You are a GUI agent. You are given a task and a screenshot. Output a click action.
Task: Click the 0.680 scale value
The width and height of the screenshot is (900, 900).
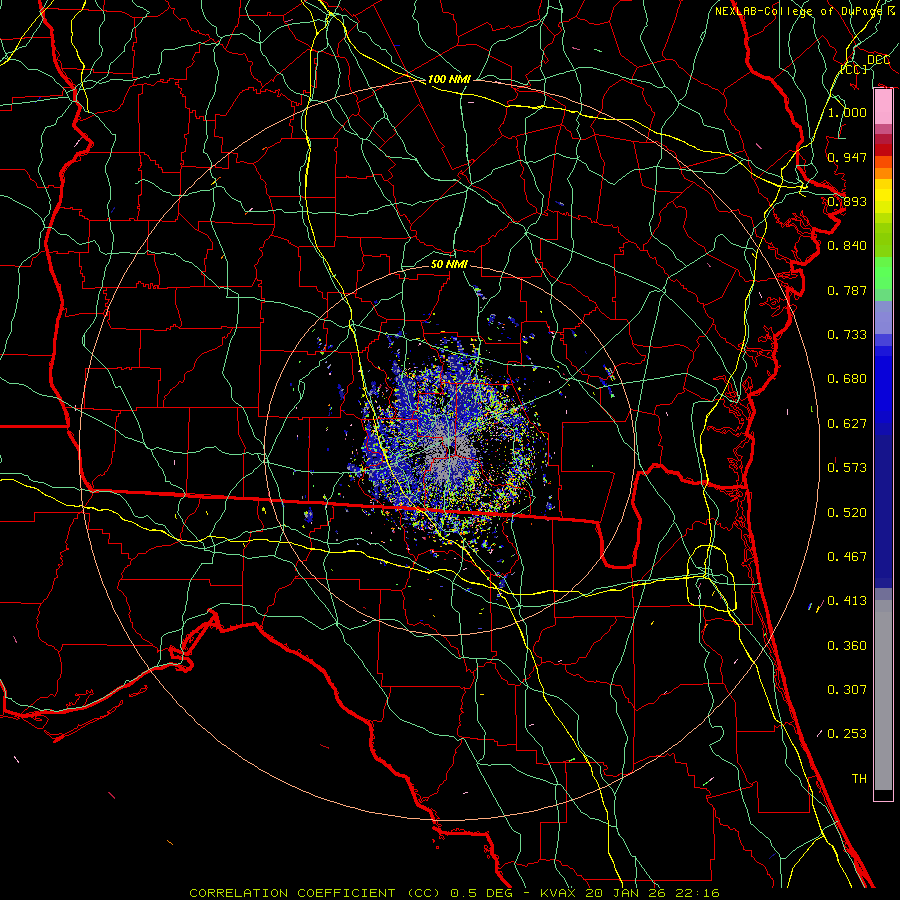[x=847, y=379]
